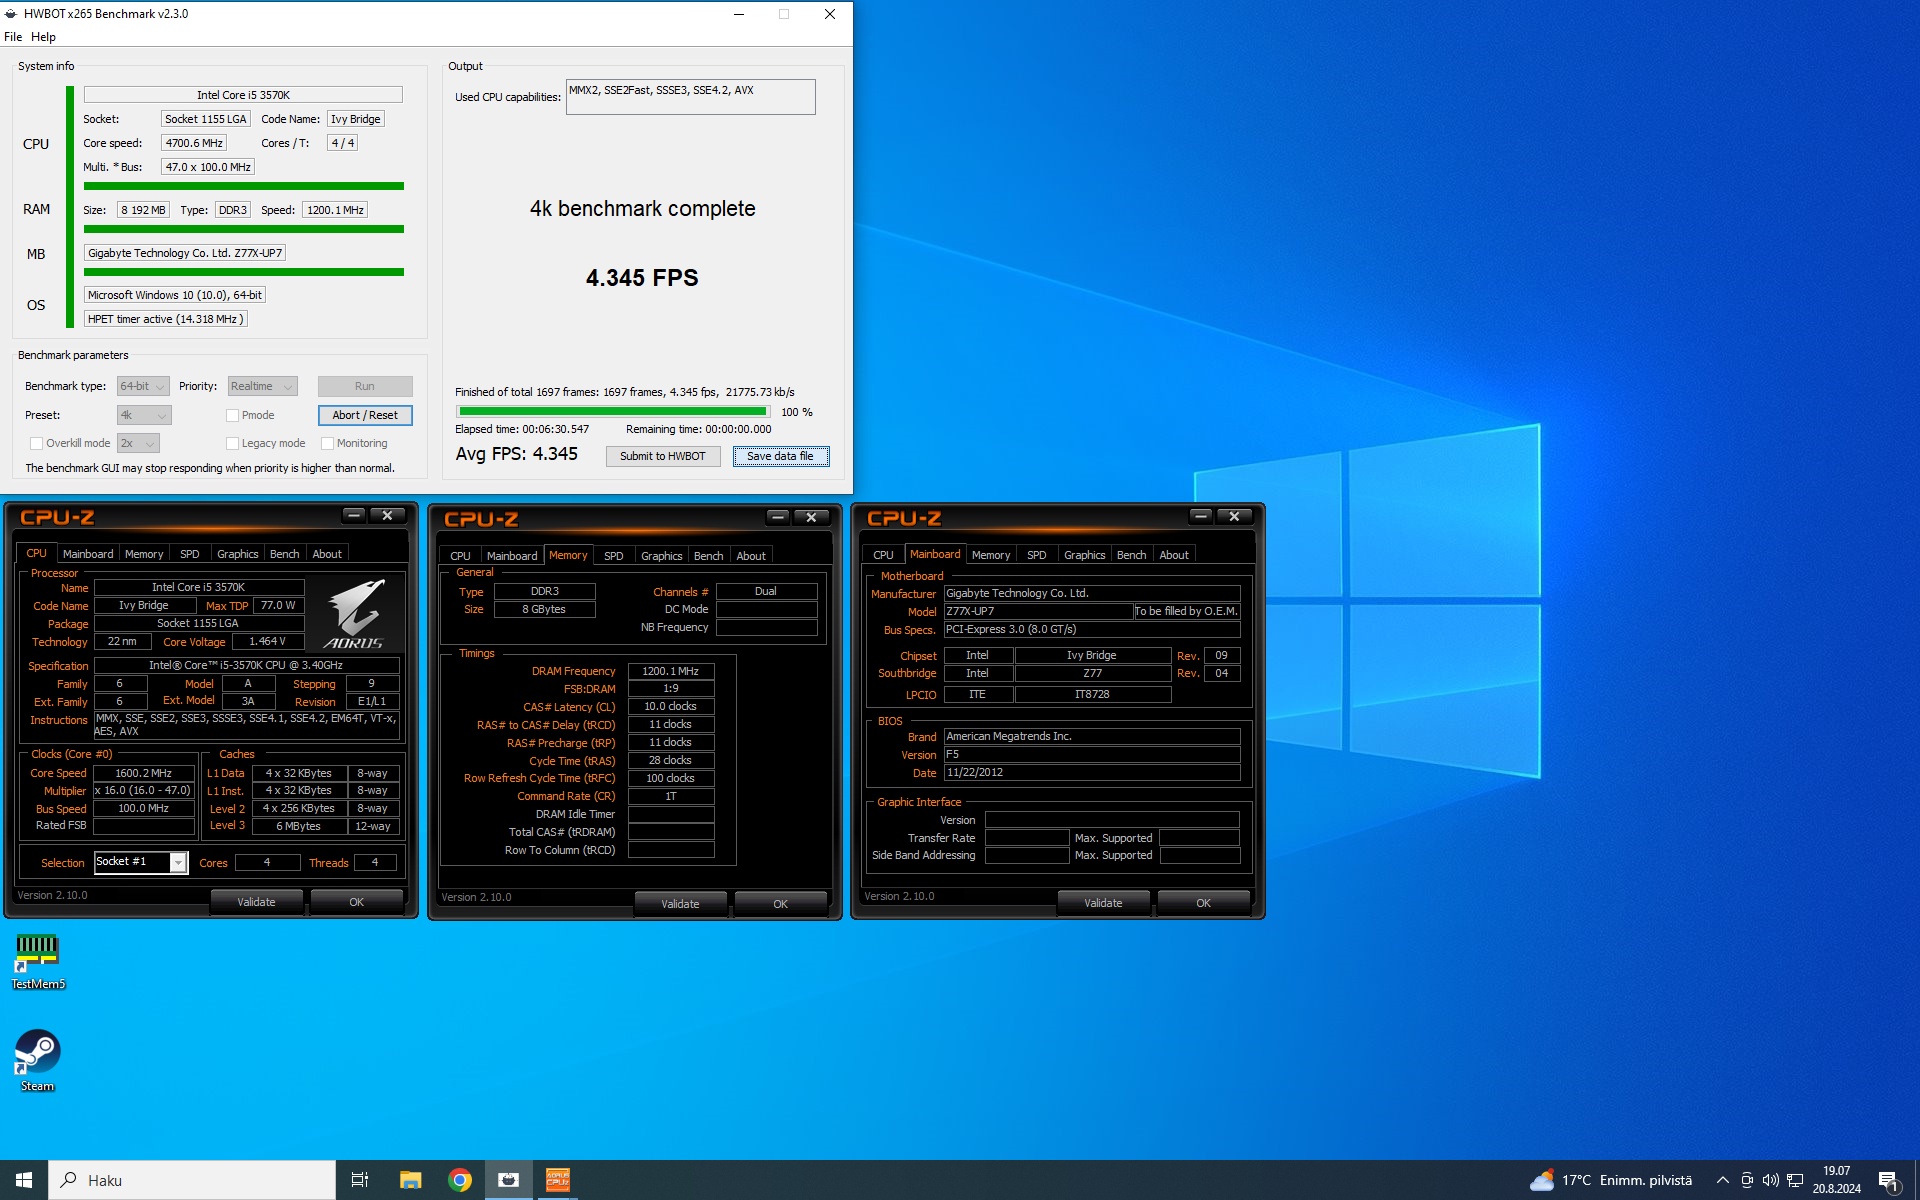Open notification center icon

click(1888, 1180)
